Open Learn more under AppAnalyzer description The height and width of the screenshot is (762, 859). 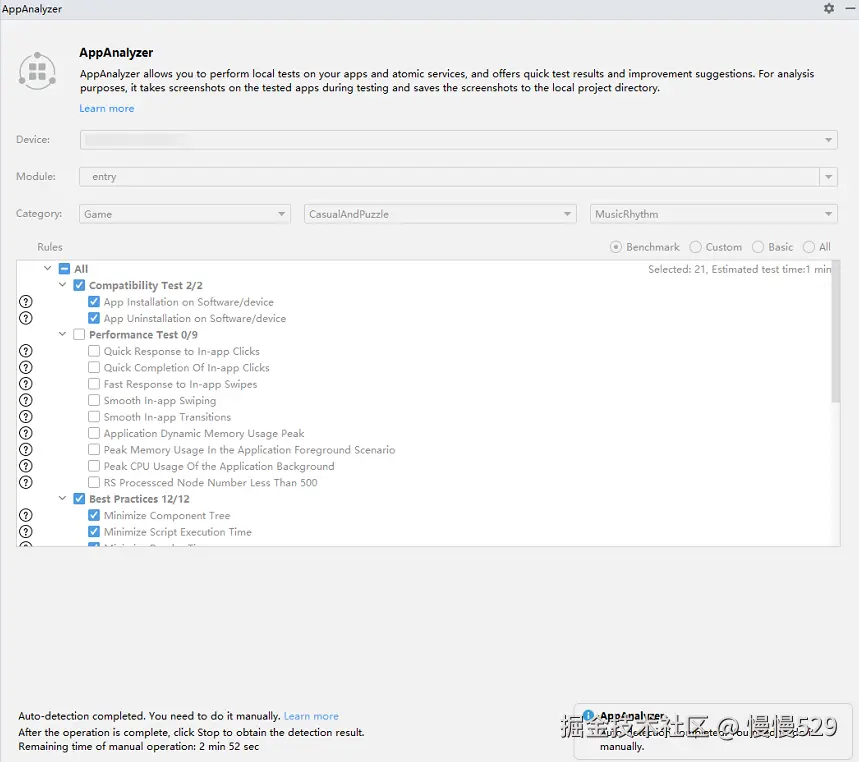coord(107,108)
